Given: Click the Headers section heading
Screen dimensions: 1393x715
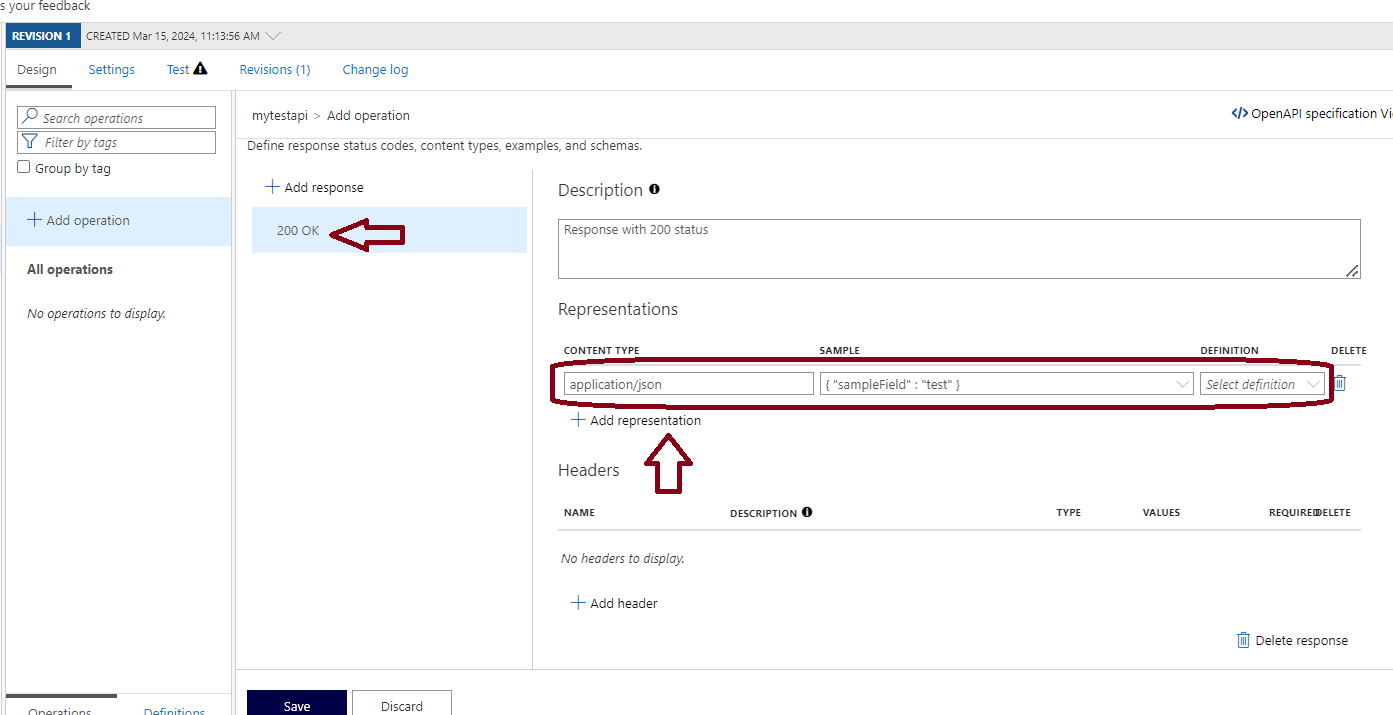Looking at the screenshot, I should click(589, 470).
